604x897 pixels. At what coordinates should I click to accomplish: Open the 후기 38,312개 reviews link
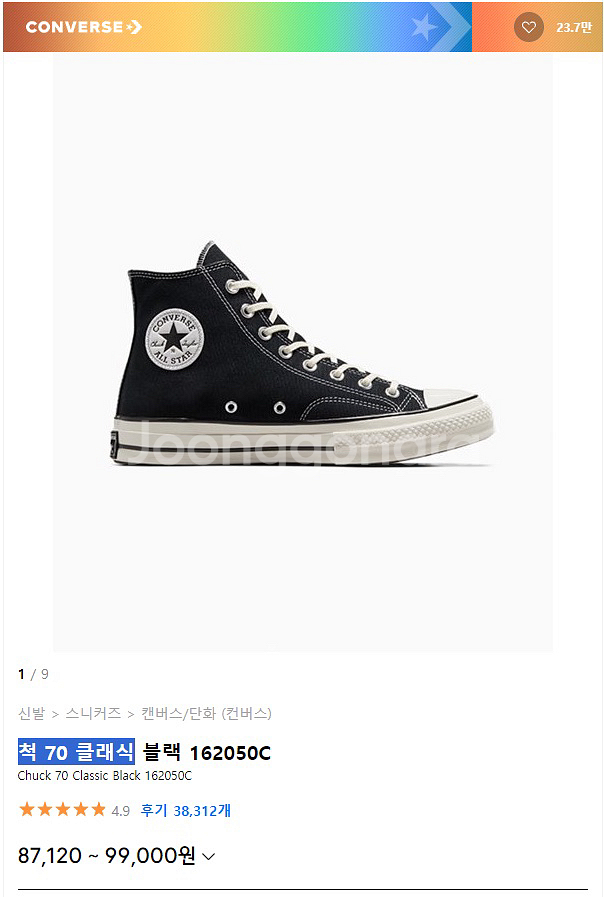click(x=185, y=811)
